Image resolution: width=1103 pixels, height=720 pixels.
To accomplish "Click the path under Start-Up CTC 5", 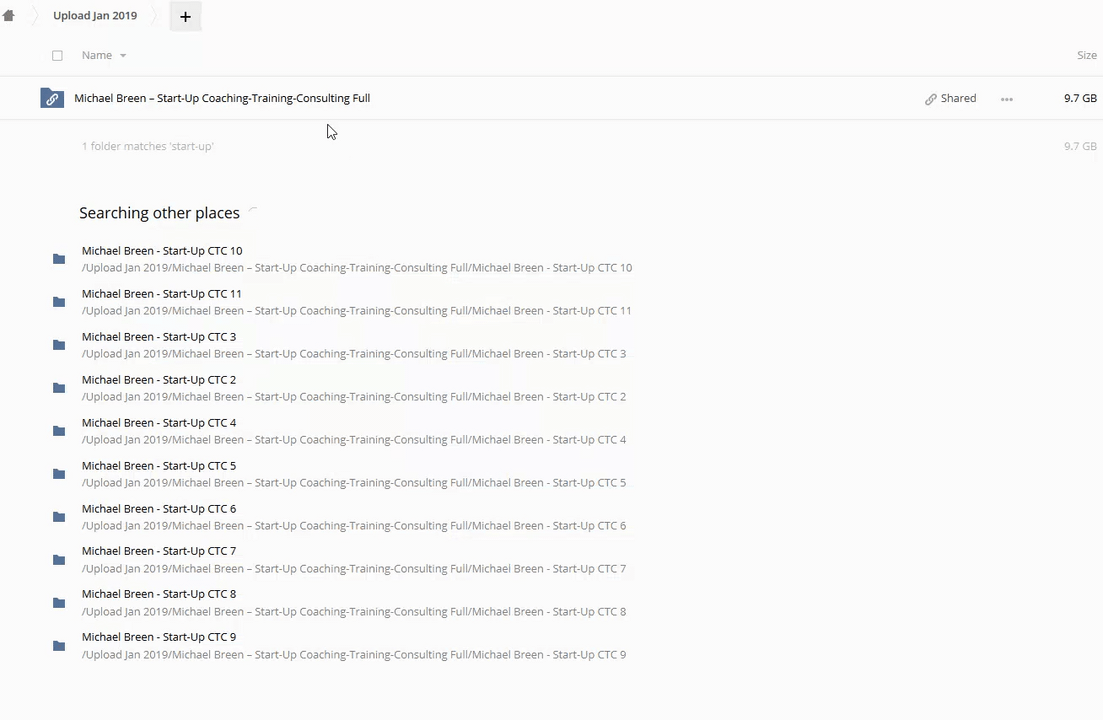I will pos(354,483).
